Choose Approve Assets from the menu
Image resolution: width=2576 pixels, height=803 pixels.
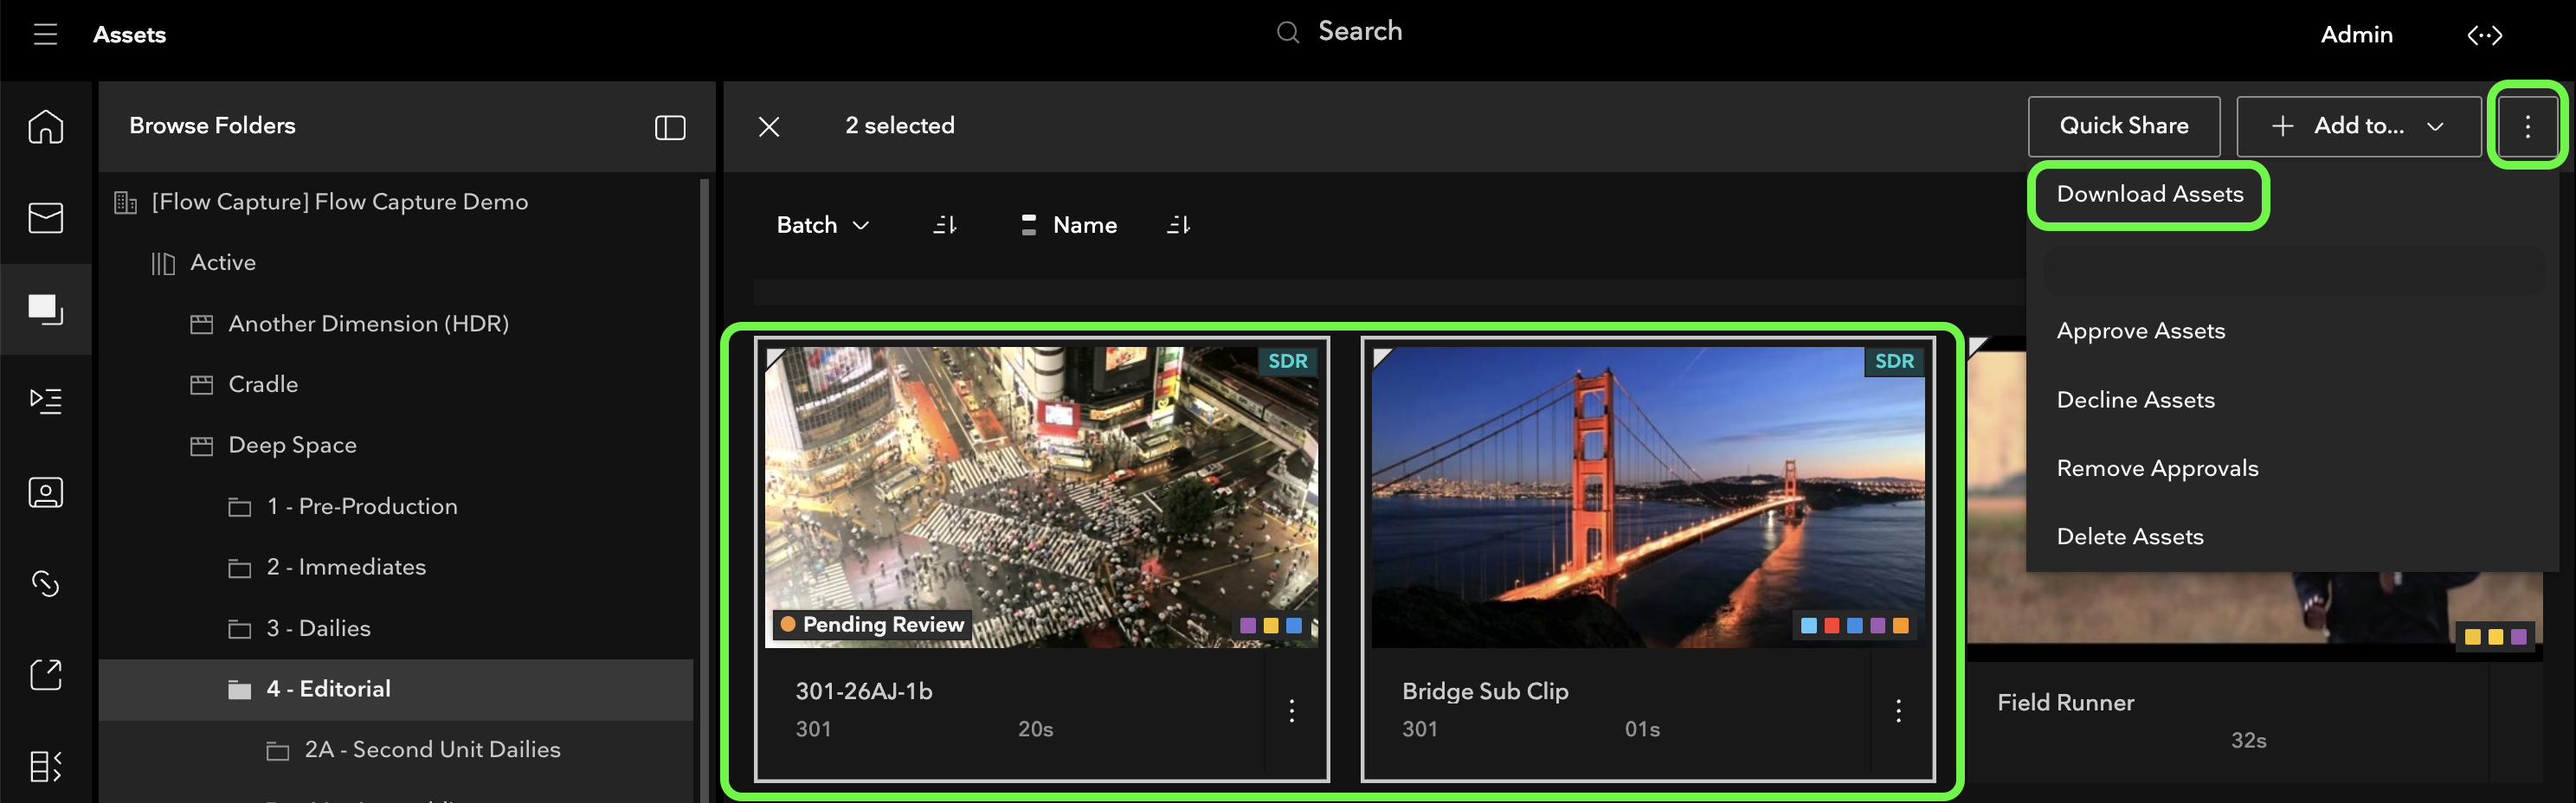(2141, 331)
